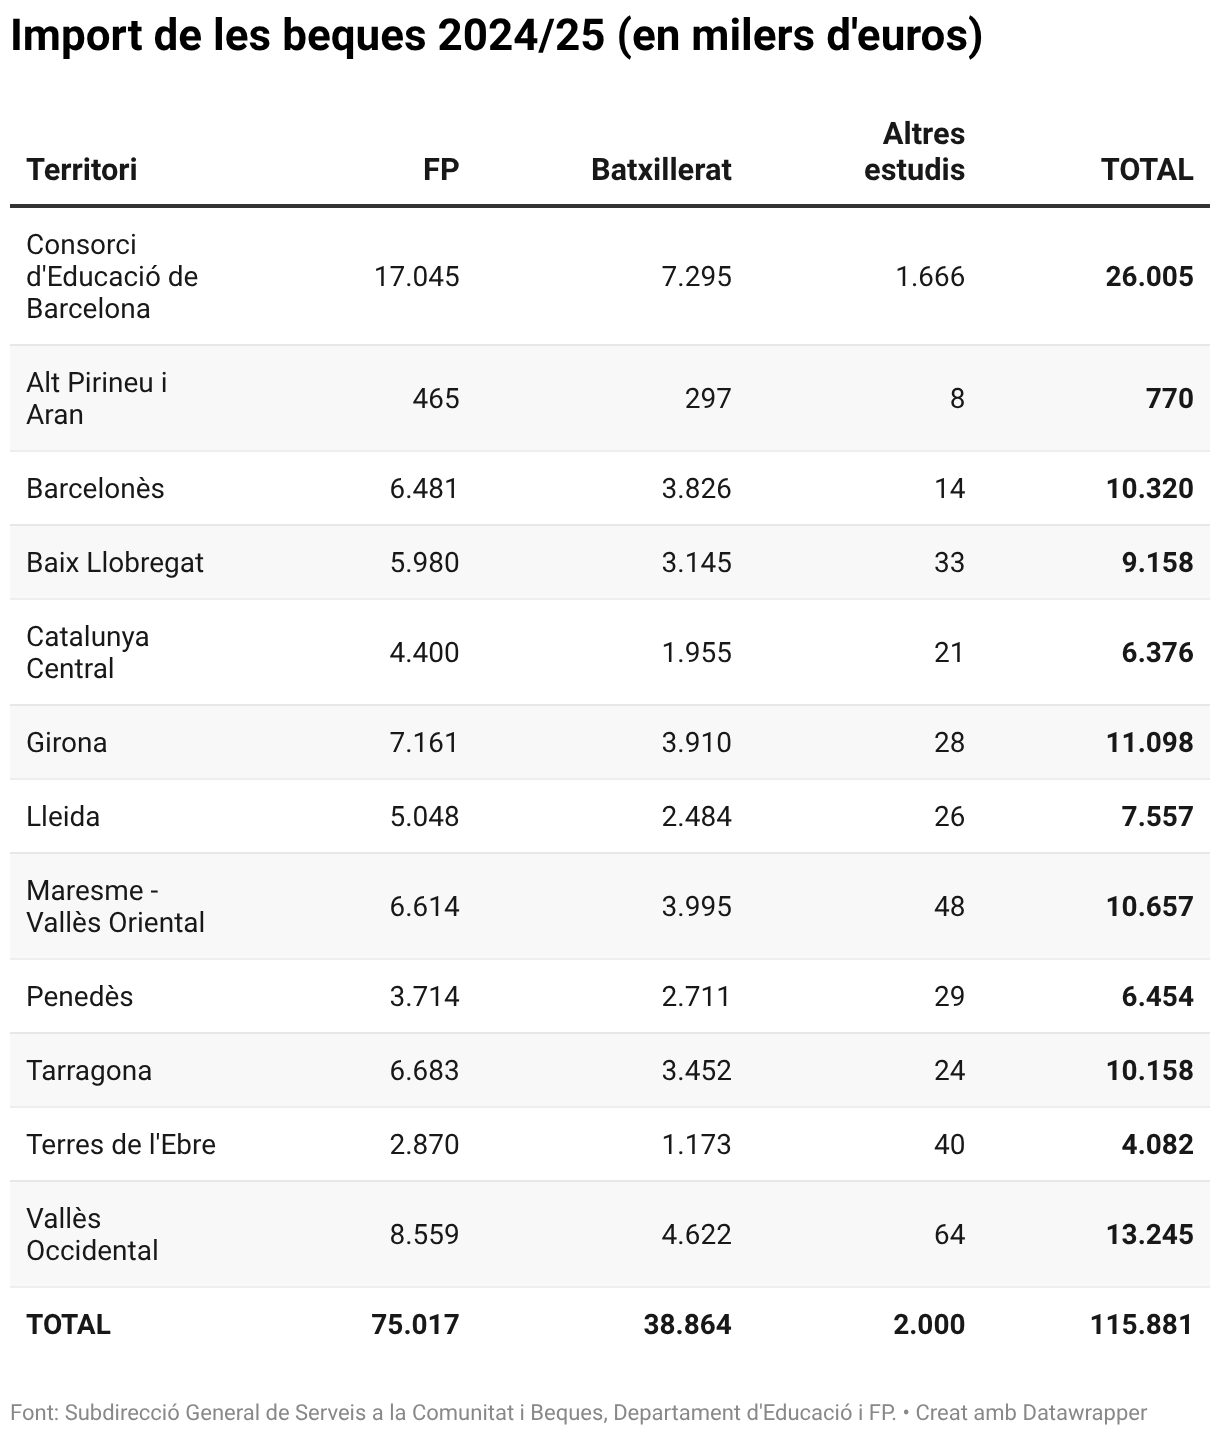Click the grand total value 115.881

(1141, 1325)
